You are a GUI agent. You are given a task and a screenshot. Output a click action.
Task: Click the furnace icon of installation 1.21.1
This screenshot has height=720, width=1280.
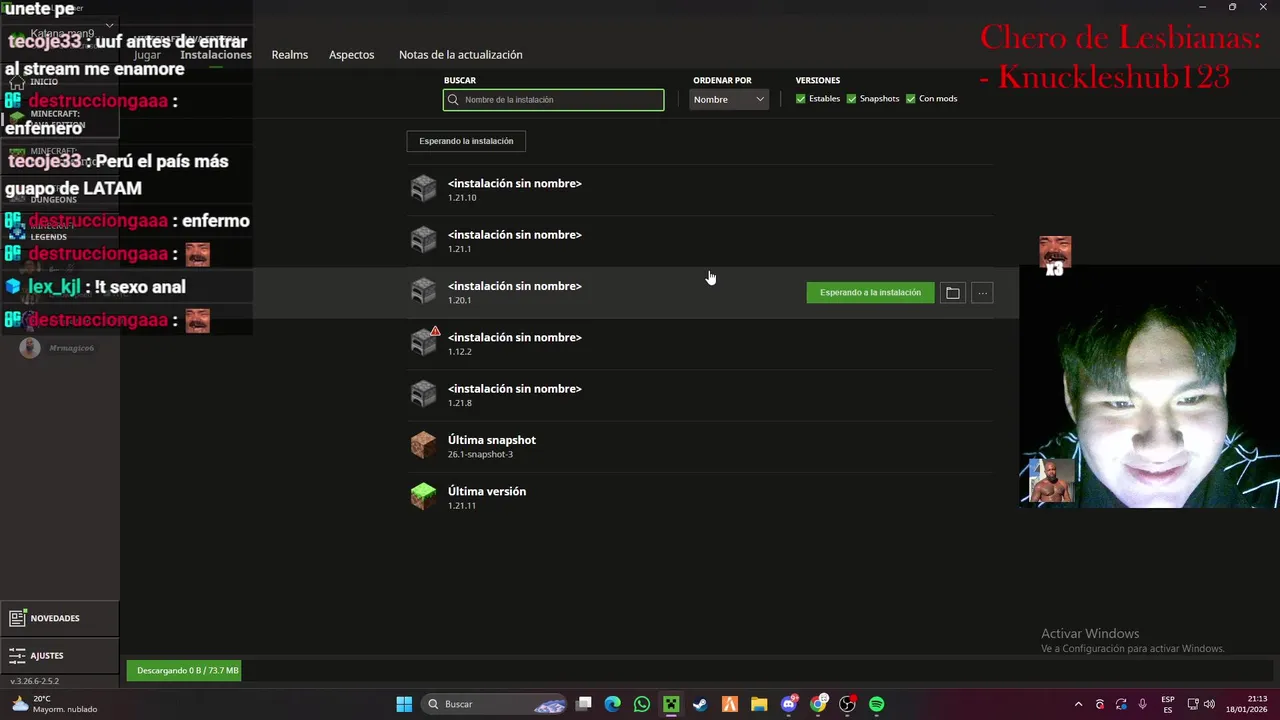tap(424, 240)
